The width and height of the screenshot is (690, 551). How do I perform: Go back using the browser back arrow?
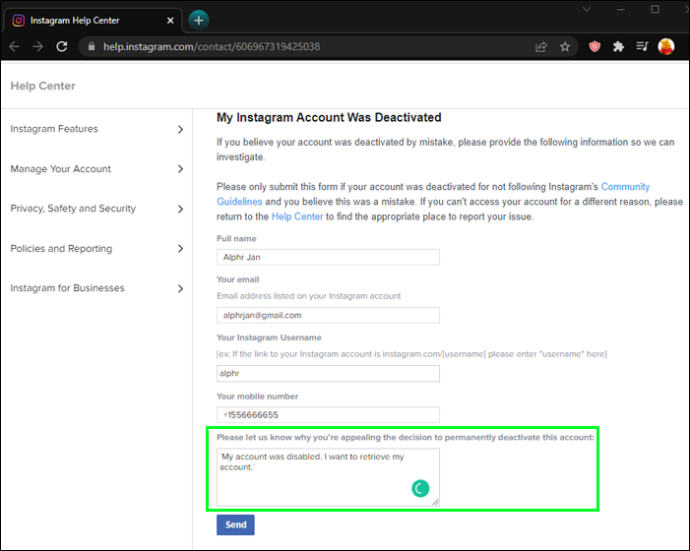tap(14, 47)
